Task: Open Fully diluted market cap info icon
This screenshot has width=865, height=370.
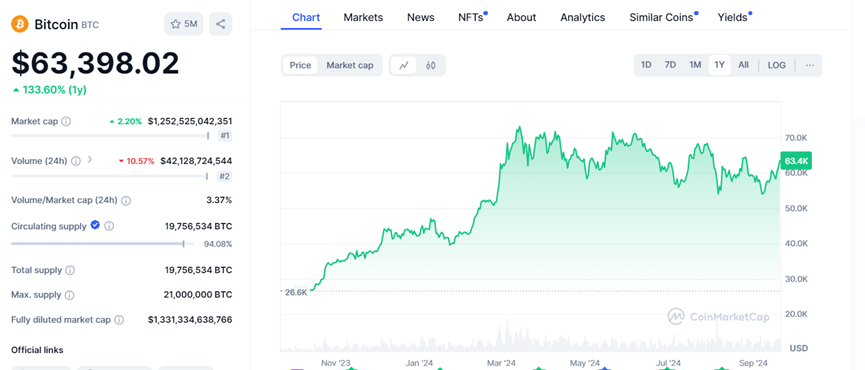Action: [119, 320]
